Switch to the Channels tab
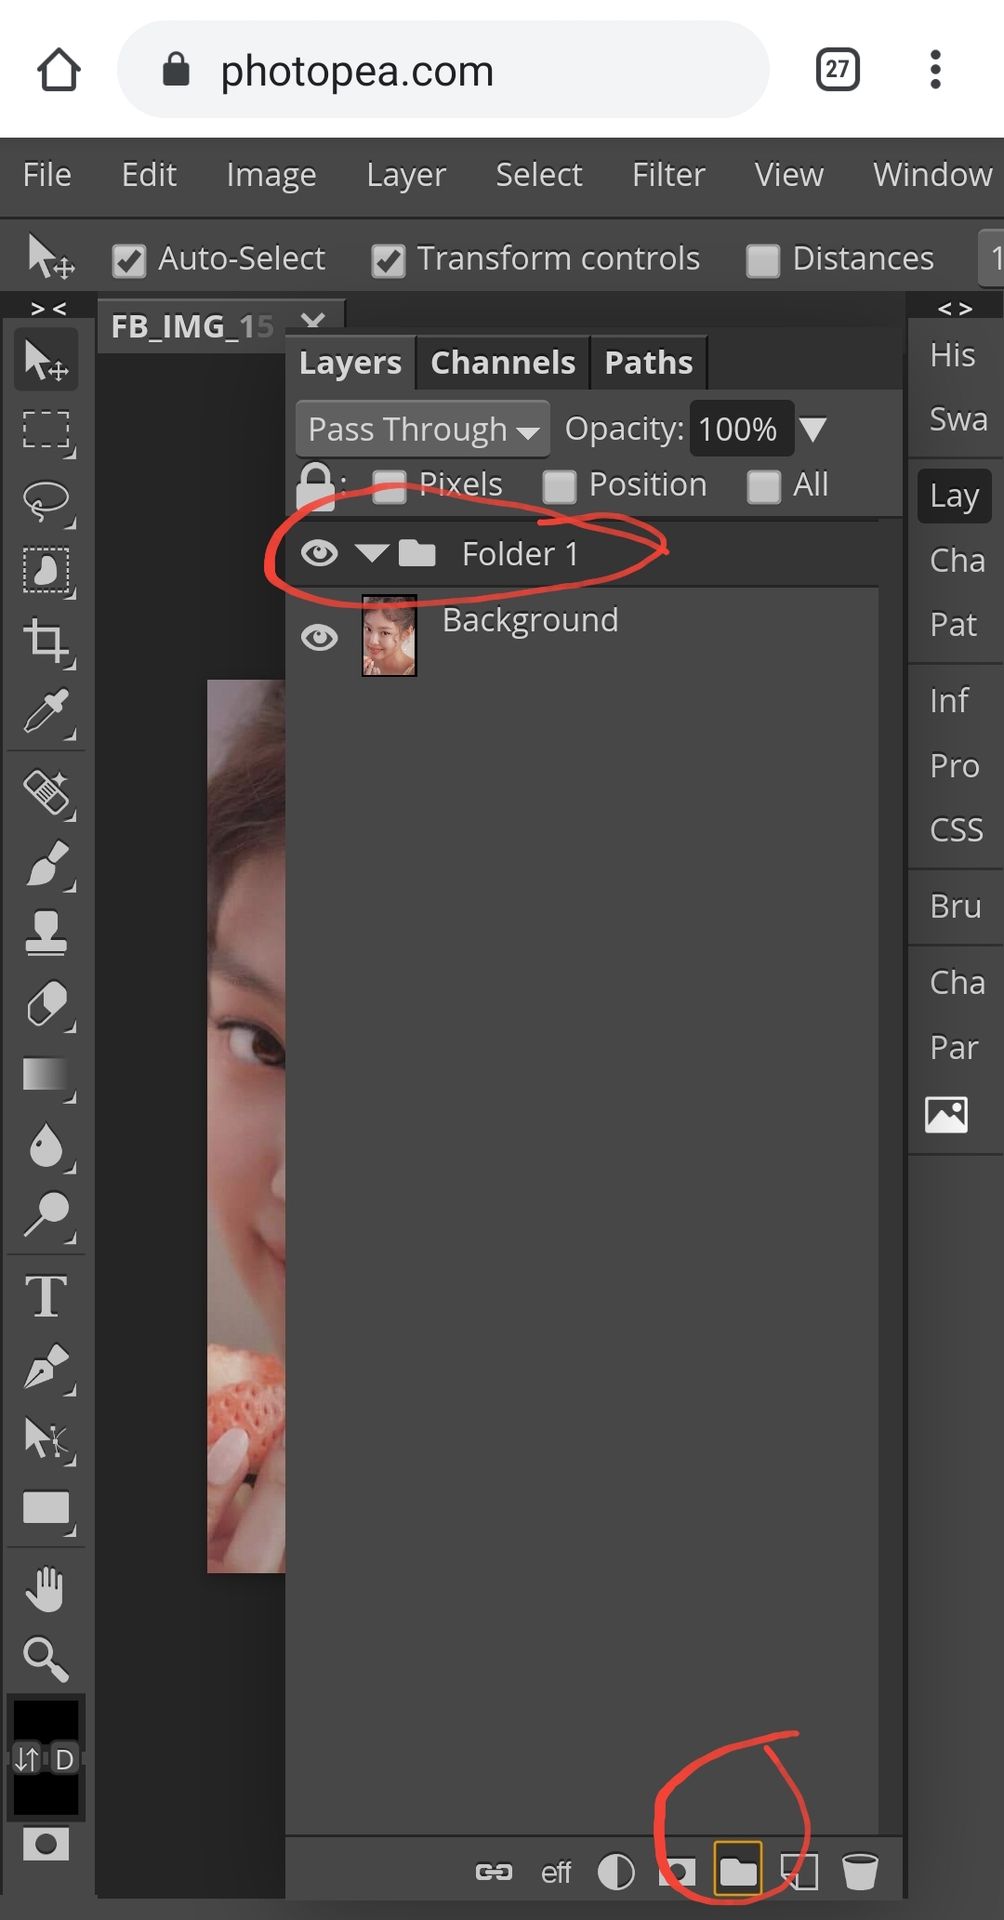The image size is (1004, 1920). pos(502,362)
